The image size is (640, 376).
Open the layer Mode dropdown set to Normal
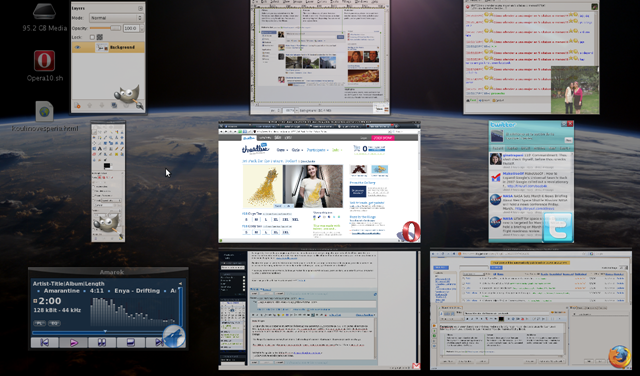(x=116, y=18)
